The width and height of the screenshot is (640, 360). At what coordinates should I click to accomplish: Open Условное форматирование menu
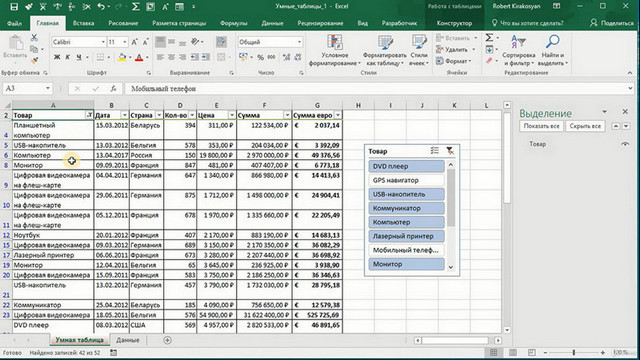pyautogui.click(x=335, y=50)
